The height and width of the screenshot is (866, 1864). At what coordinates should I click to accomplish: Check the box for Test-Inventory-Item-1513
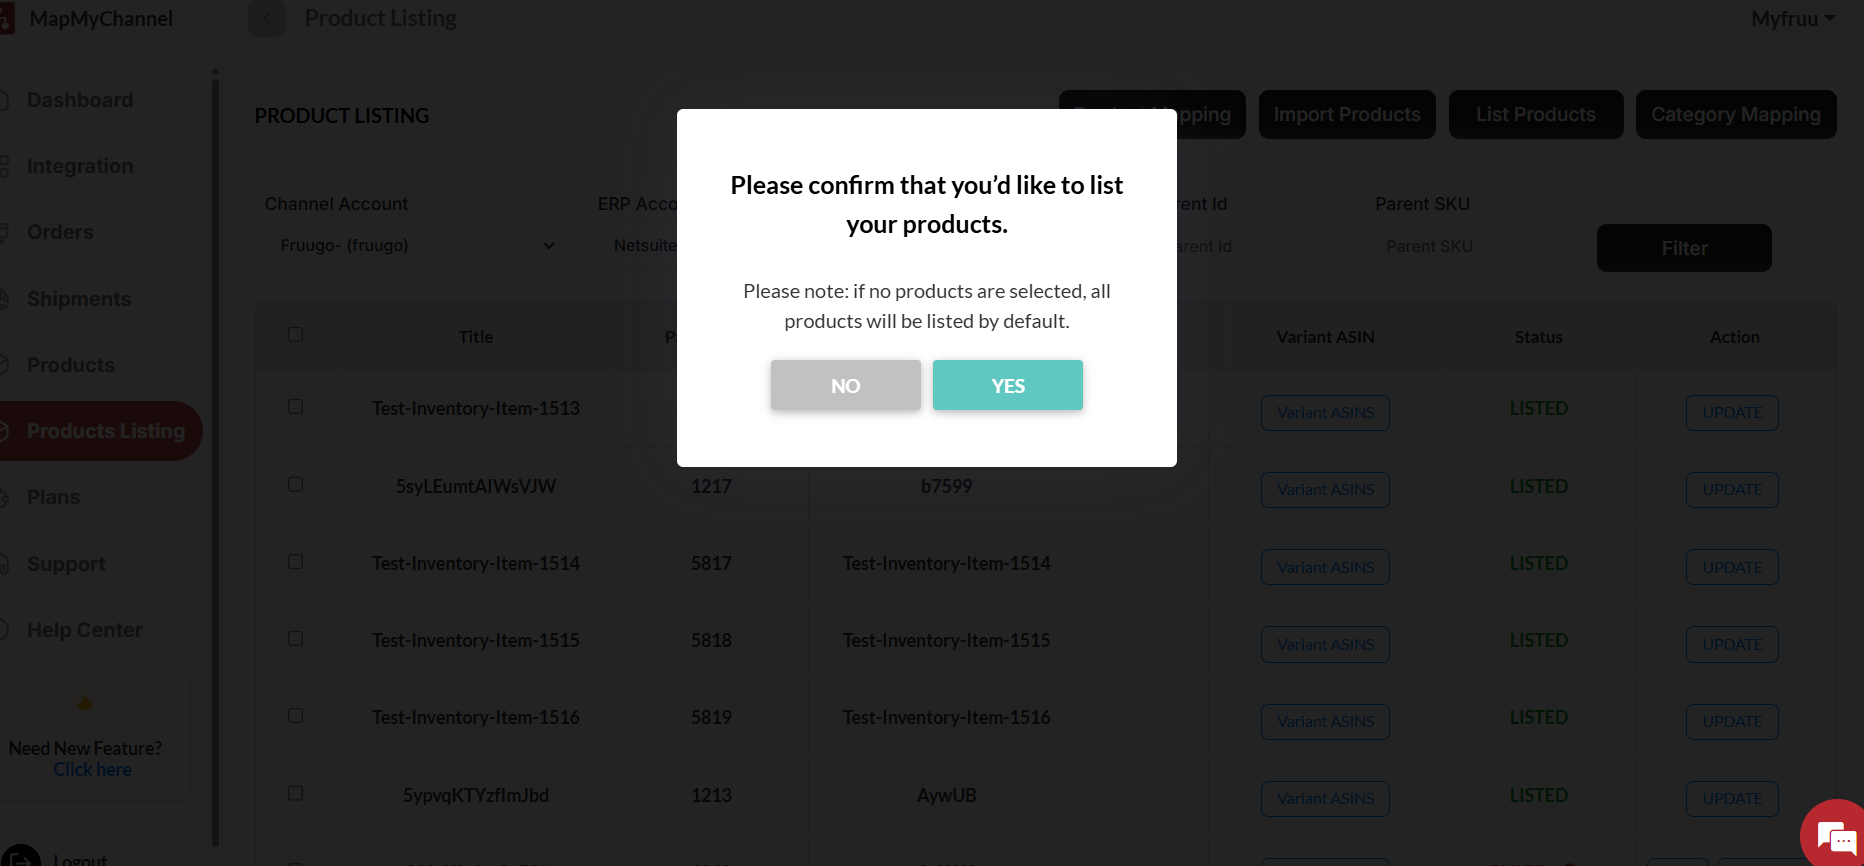[x=295, y=407]
